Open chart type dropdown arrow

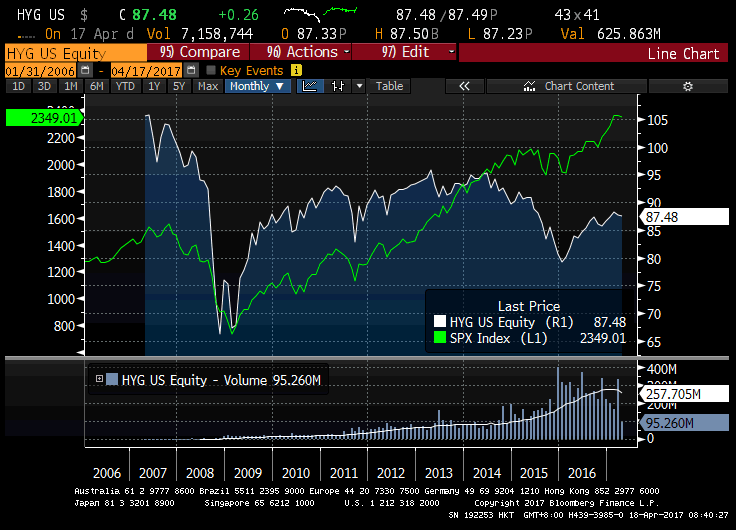[360, 86]
